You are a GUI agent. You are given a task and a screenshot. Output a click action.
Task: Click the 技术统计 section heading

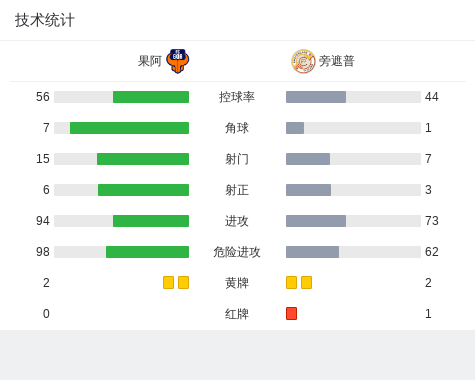[x=45, y=20]
